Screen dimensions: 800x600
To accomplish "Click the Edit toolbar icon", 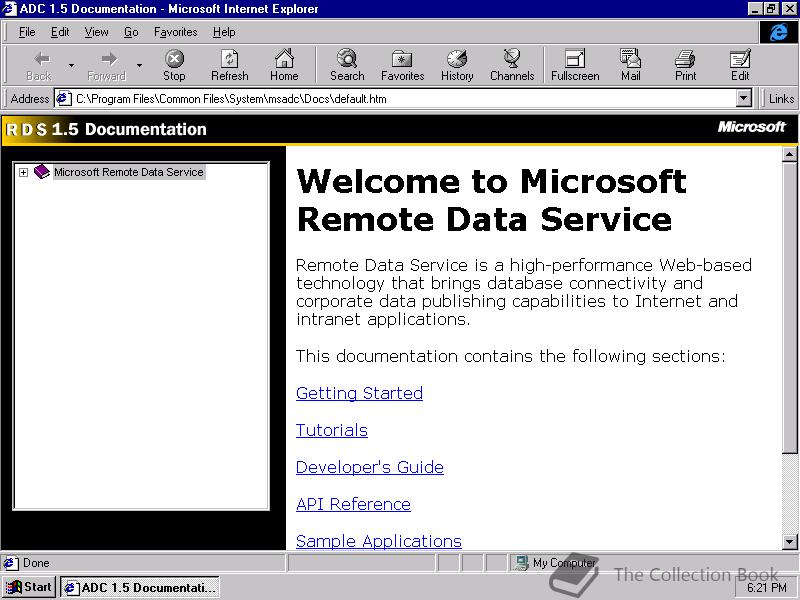I will point(740,59).
